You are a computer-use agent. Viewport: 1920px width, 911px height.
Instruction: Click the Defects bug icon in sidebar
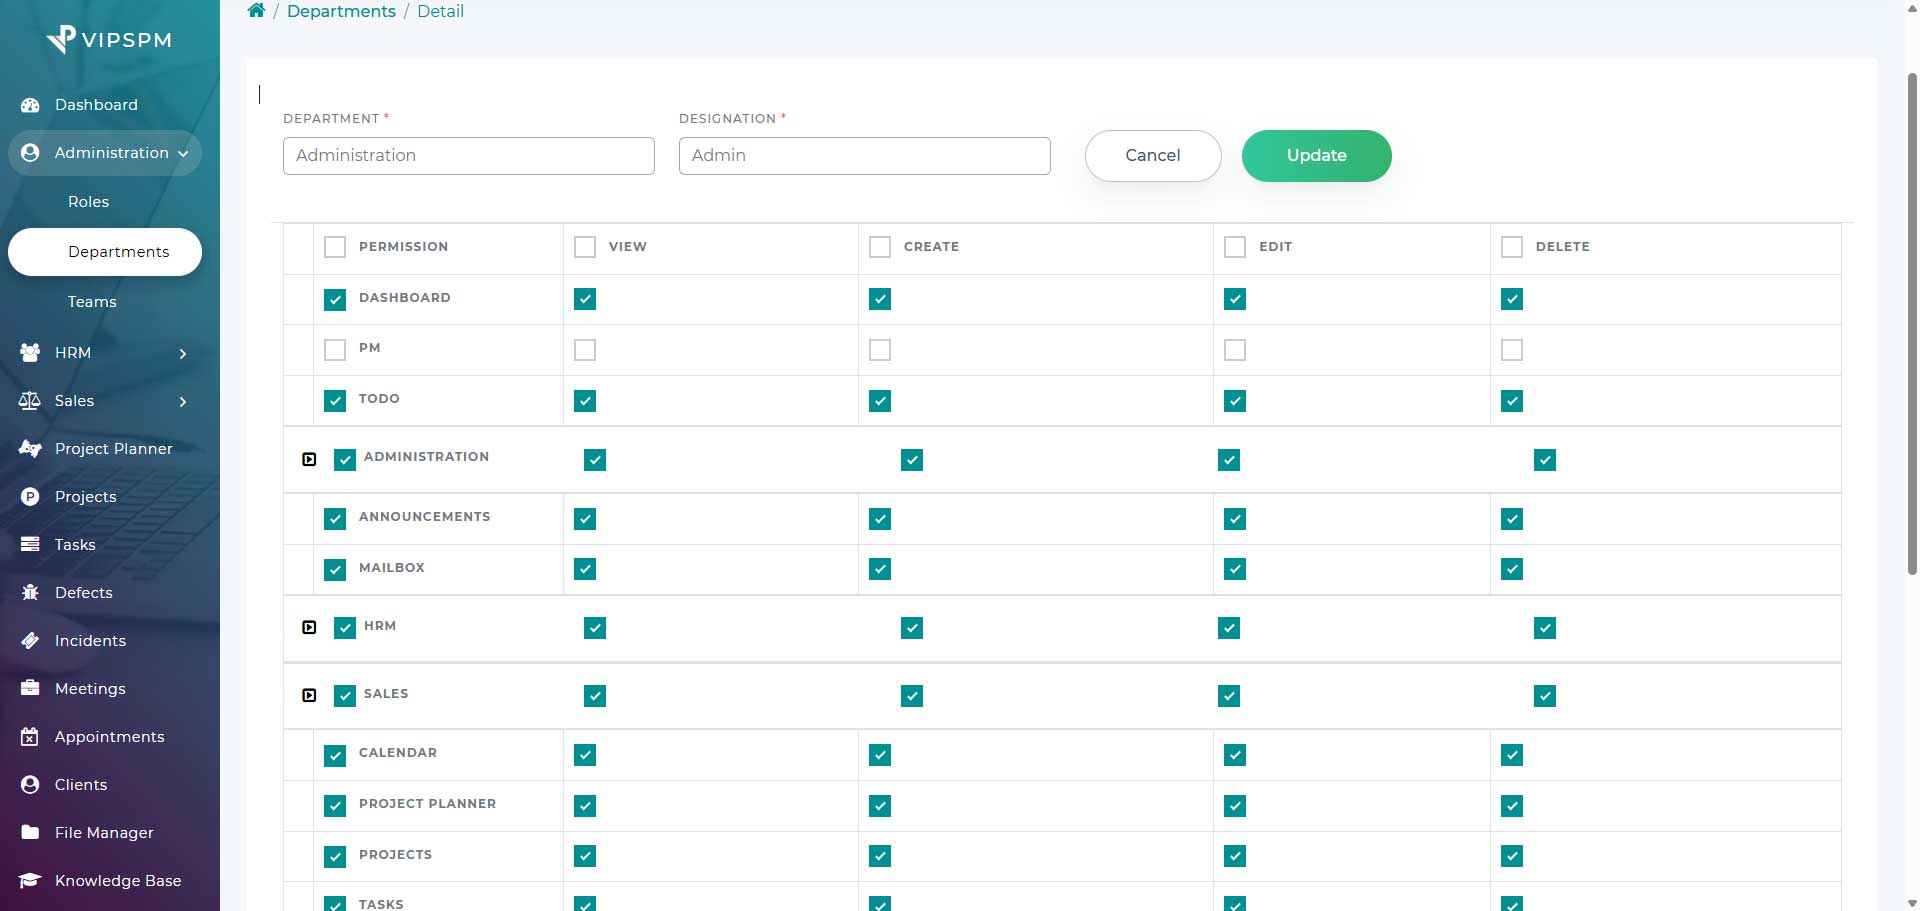tap(30, 593)
